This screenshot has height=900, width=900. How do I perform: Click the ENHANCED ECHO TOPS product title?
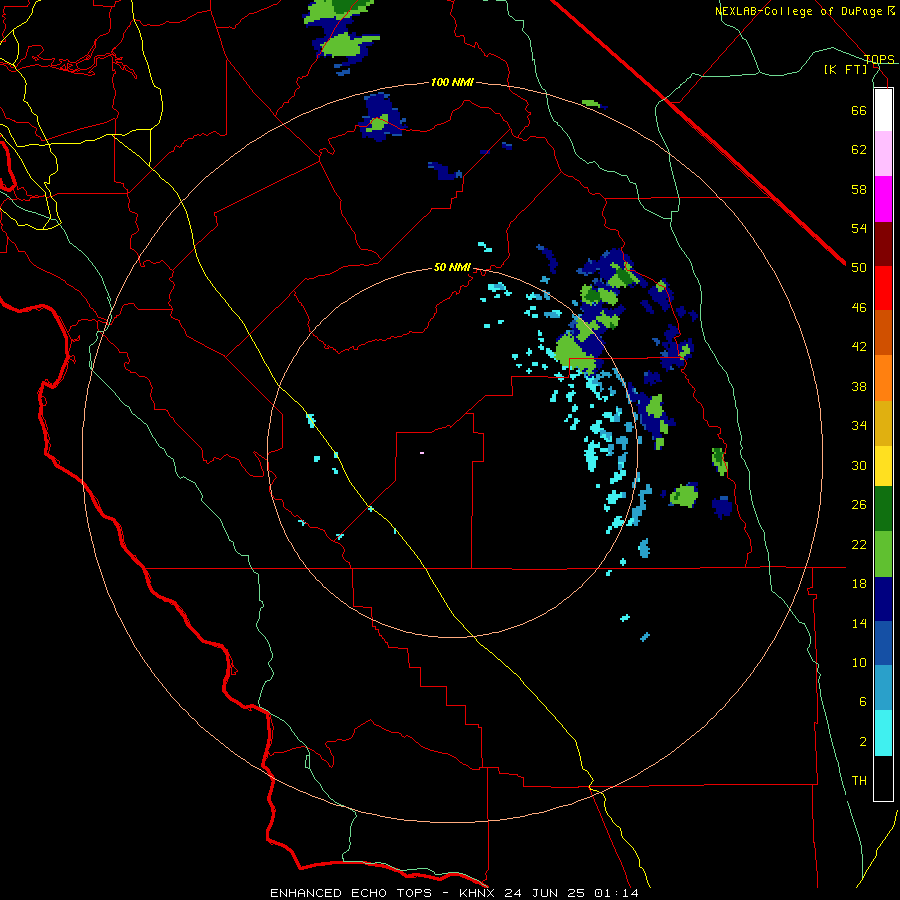tap(350, 893)
